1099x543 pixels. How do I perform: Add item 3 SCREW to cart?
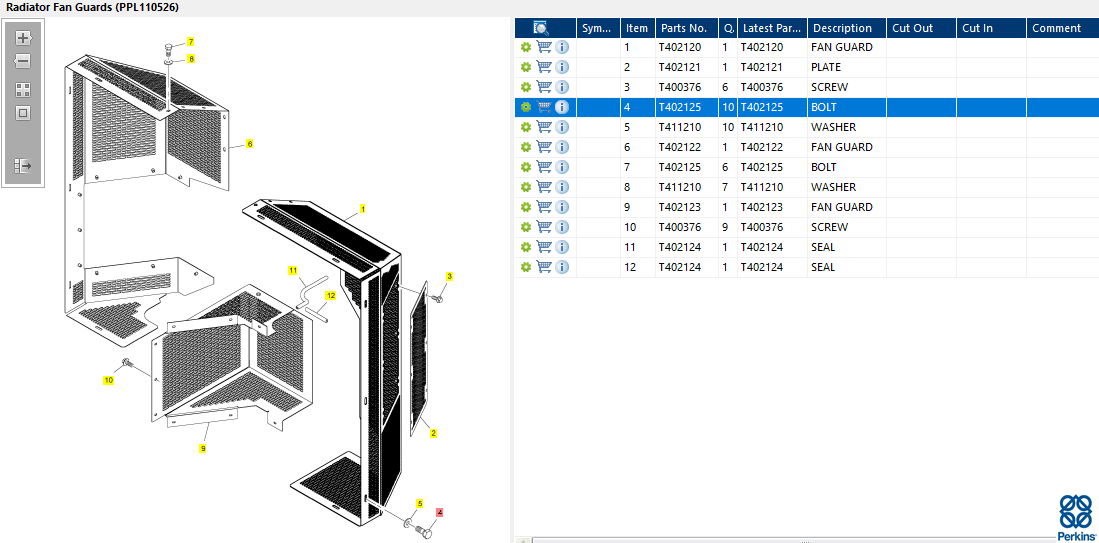tap(544, 87)
